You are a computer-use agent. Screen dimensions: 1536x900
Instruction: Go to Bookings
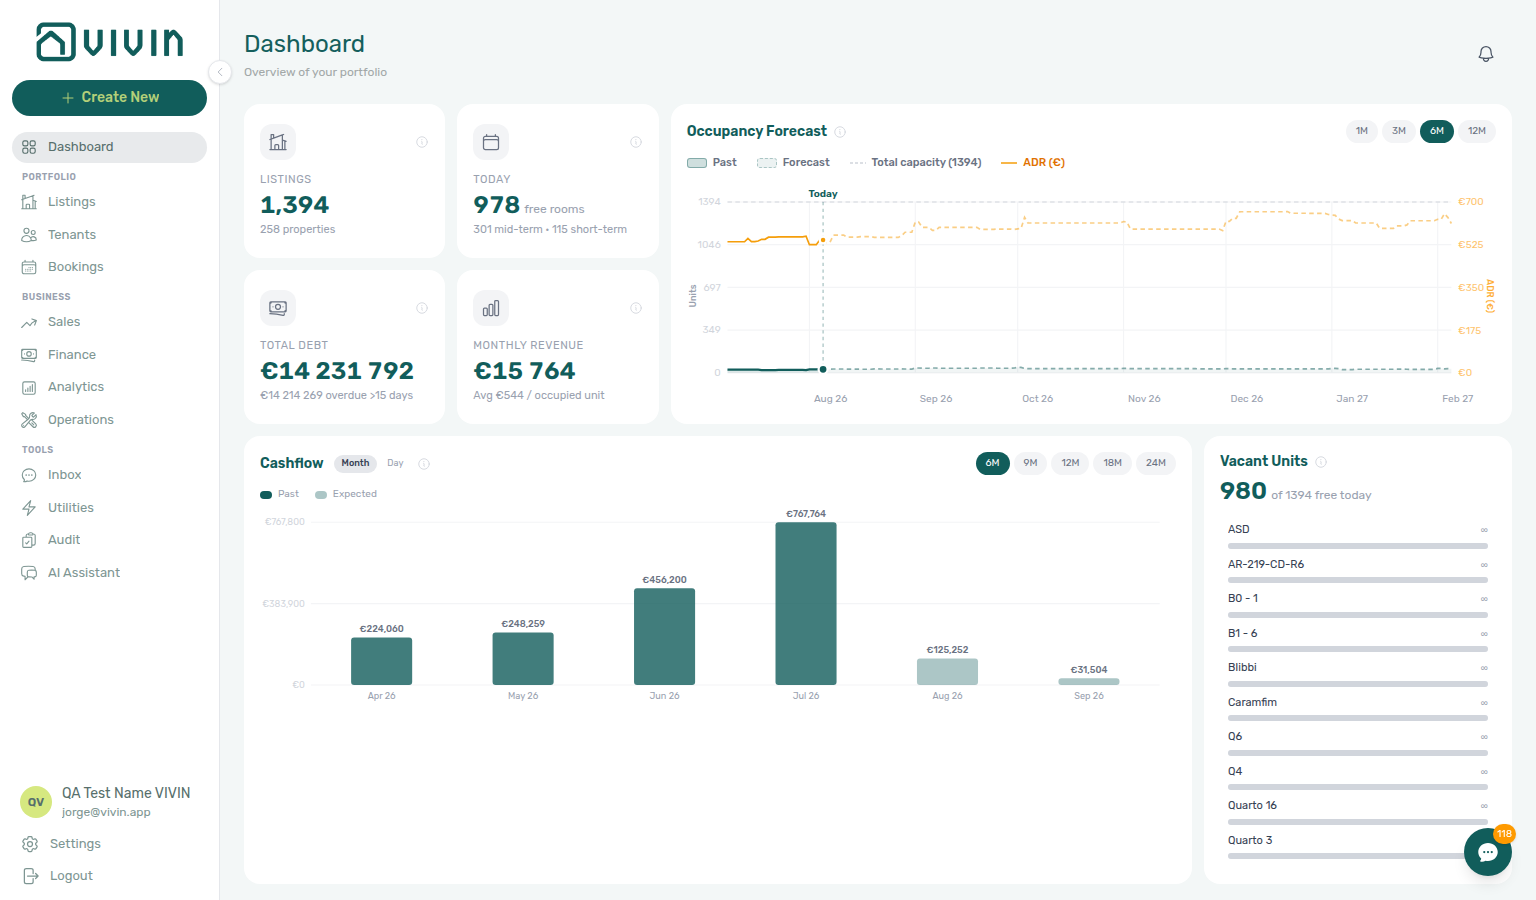(109, 267)
